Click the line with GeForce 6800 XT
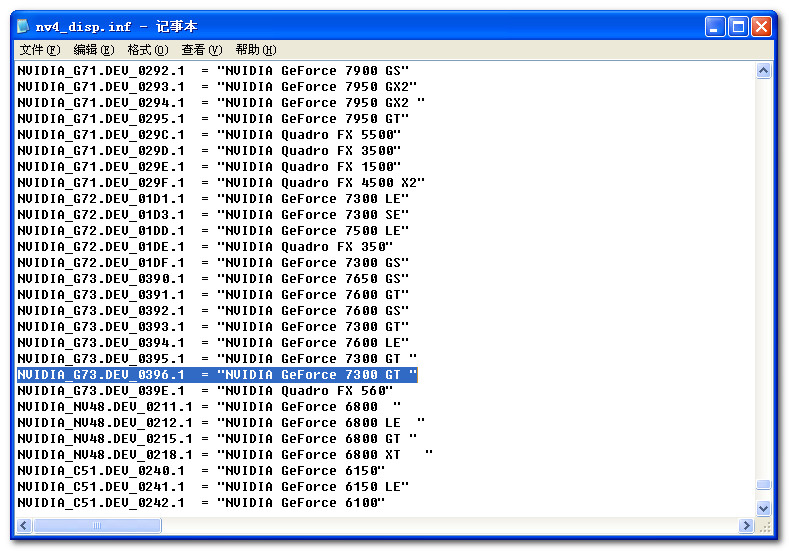 point(225,455)
